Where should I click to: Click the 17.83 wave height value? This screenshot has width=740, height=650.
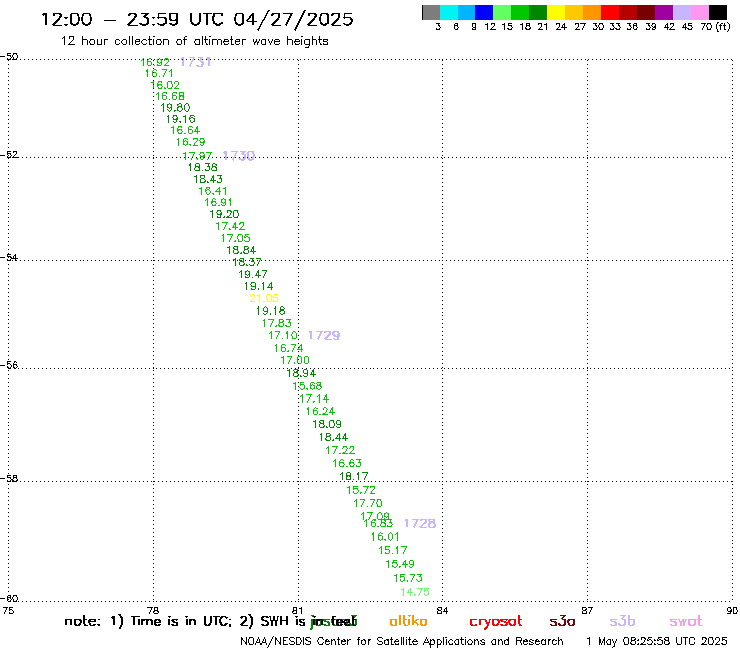point(277,323)
